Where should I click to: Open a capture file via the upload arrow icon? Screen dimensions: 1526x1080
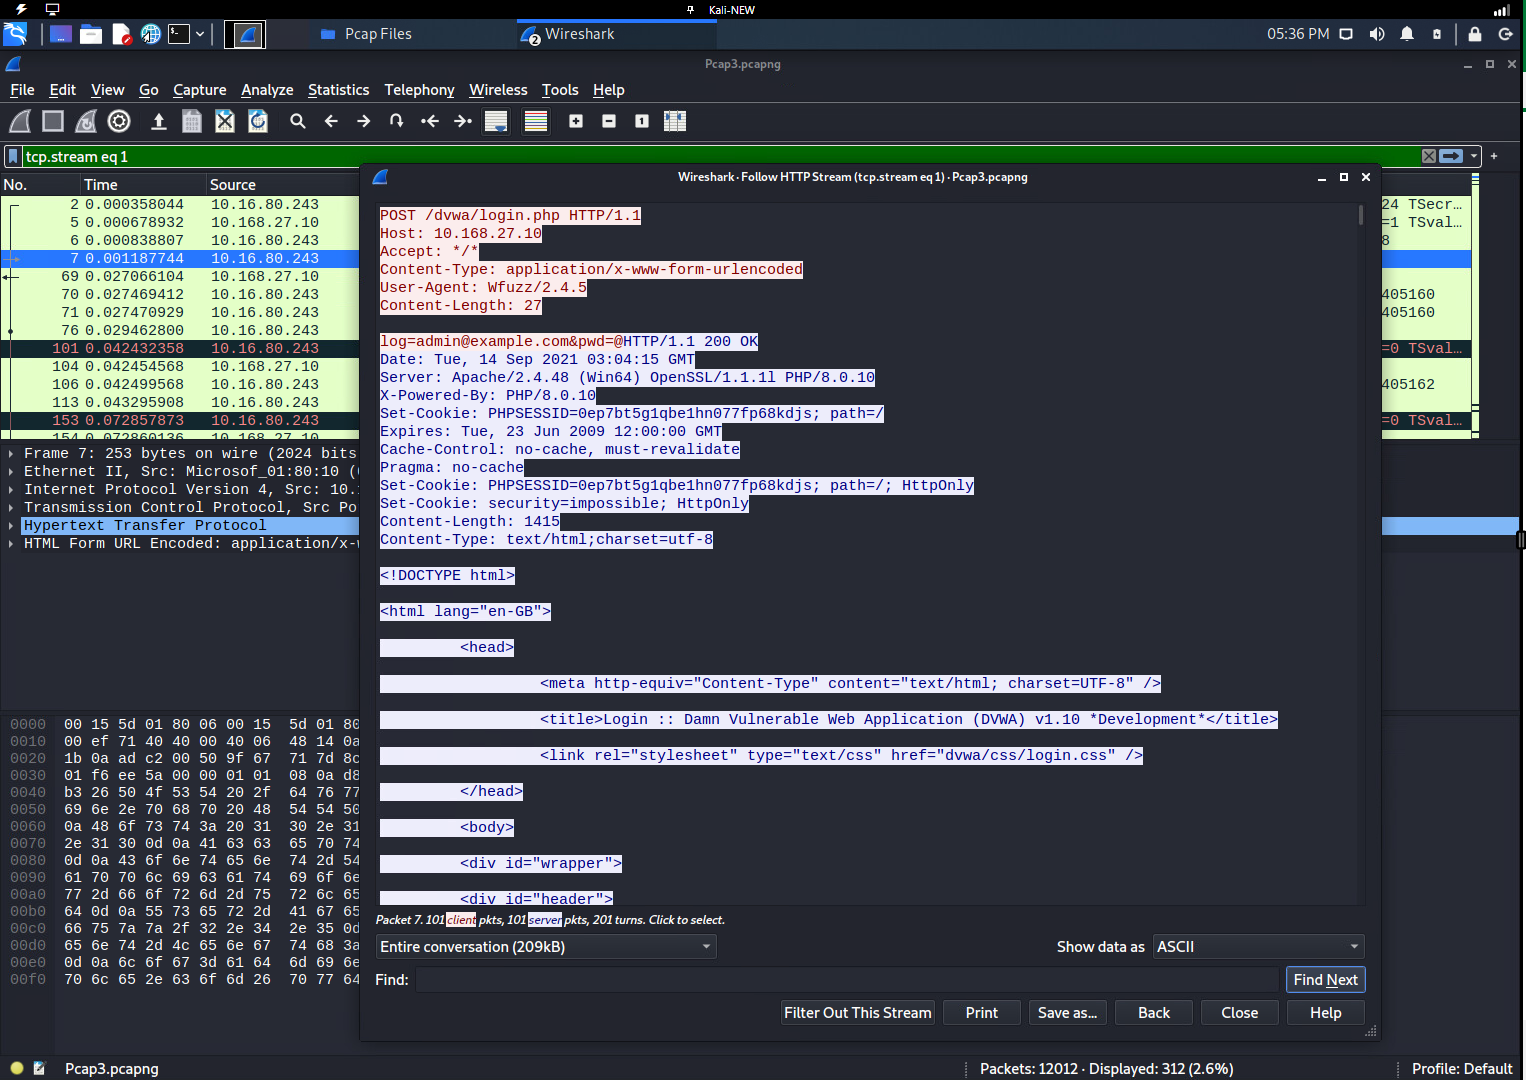click(x=158, y=121)
